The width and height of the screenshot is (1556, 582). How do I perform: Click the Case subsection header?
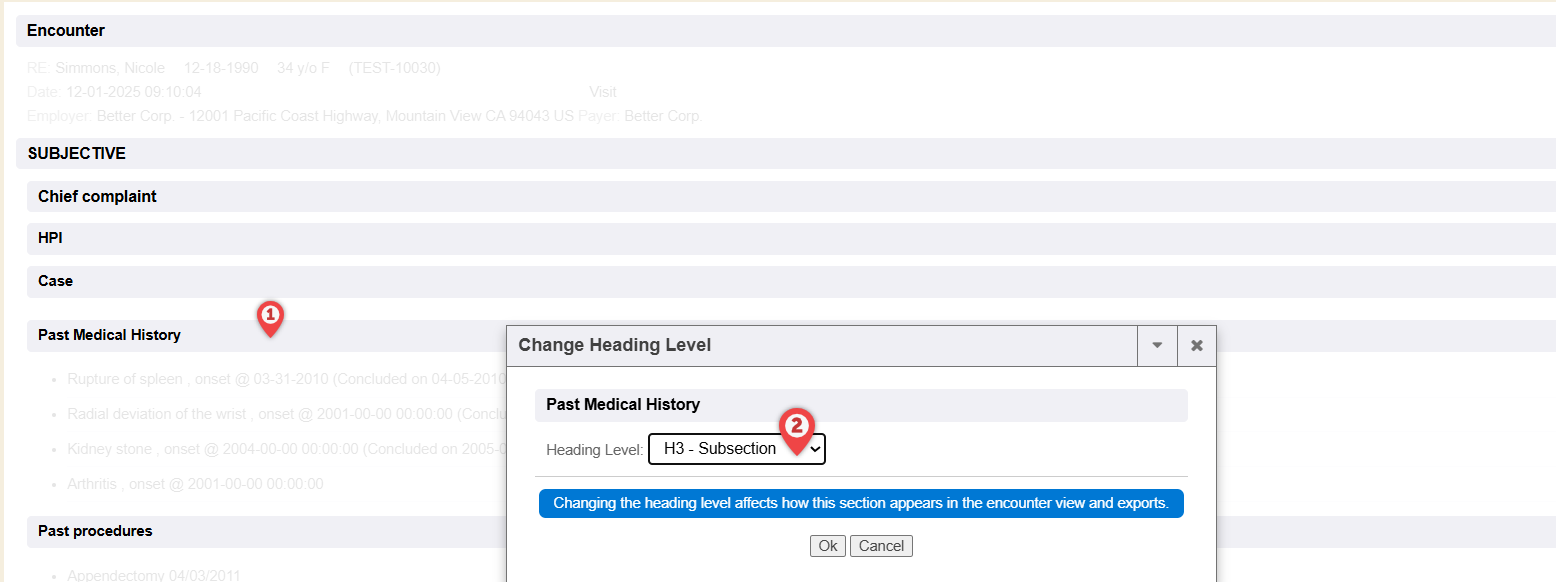[55, 281]
